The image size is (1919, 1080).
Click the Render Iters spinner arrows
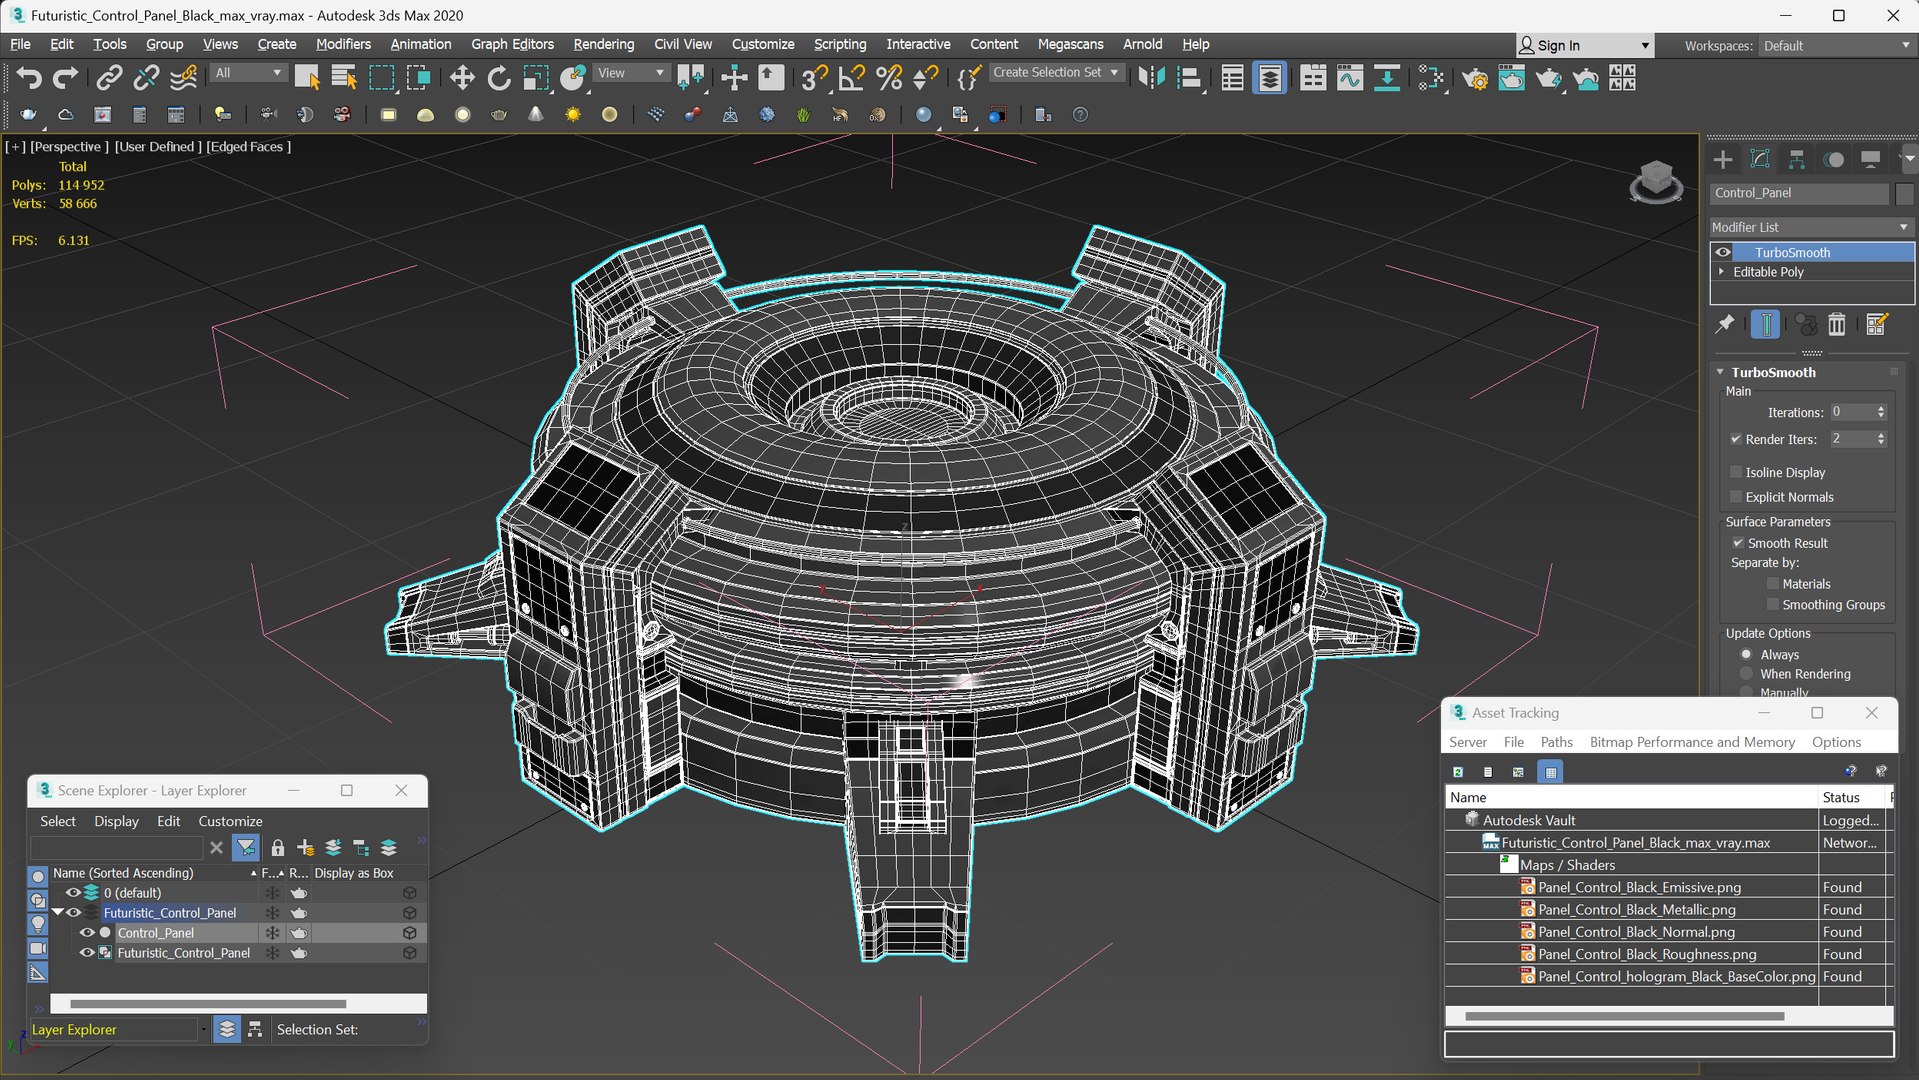coord(1881,439)
